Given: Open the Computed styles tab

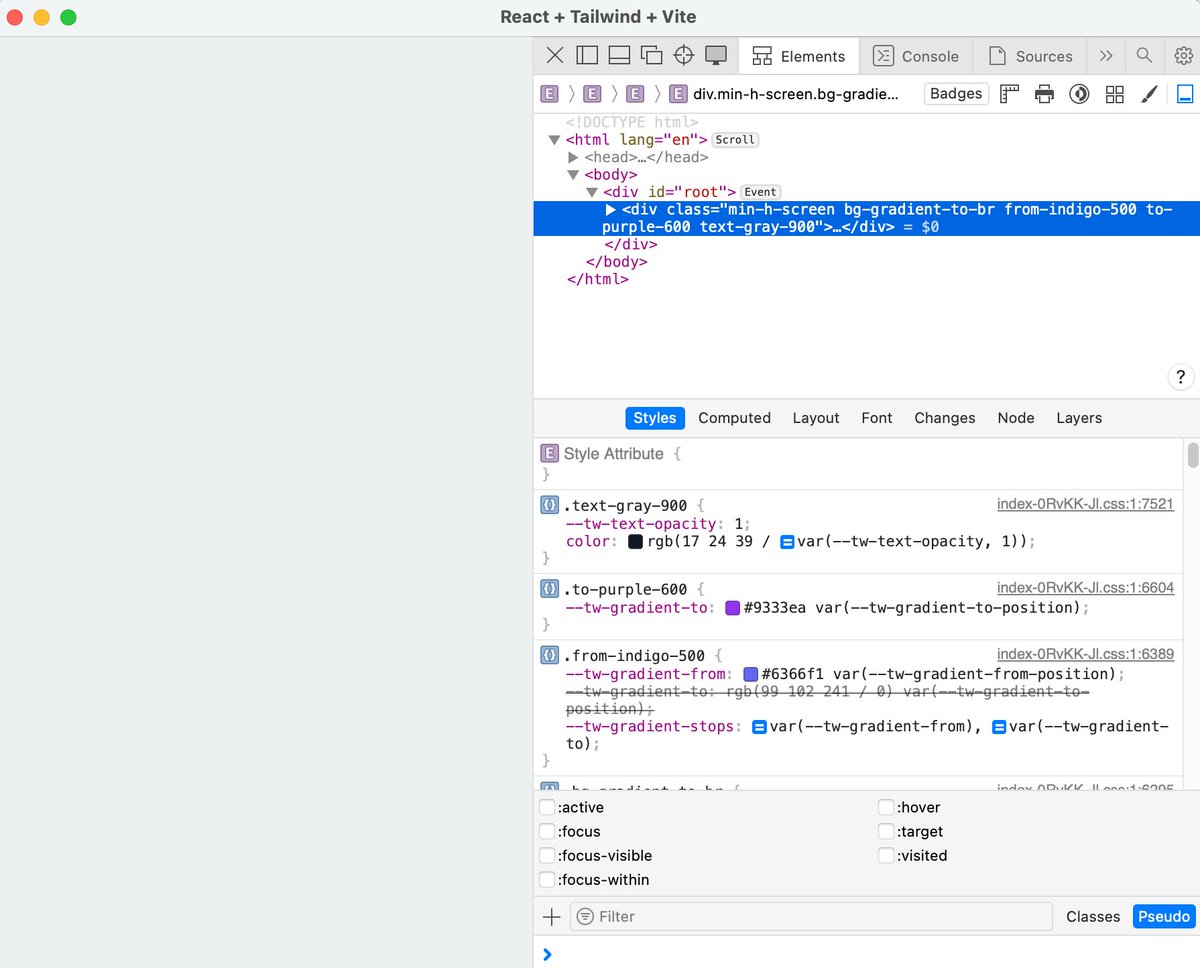Looking at the screenshot, I should coord(734,418).
